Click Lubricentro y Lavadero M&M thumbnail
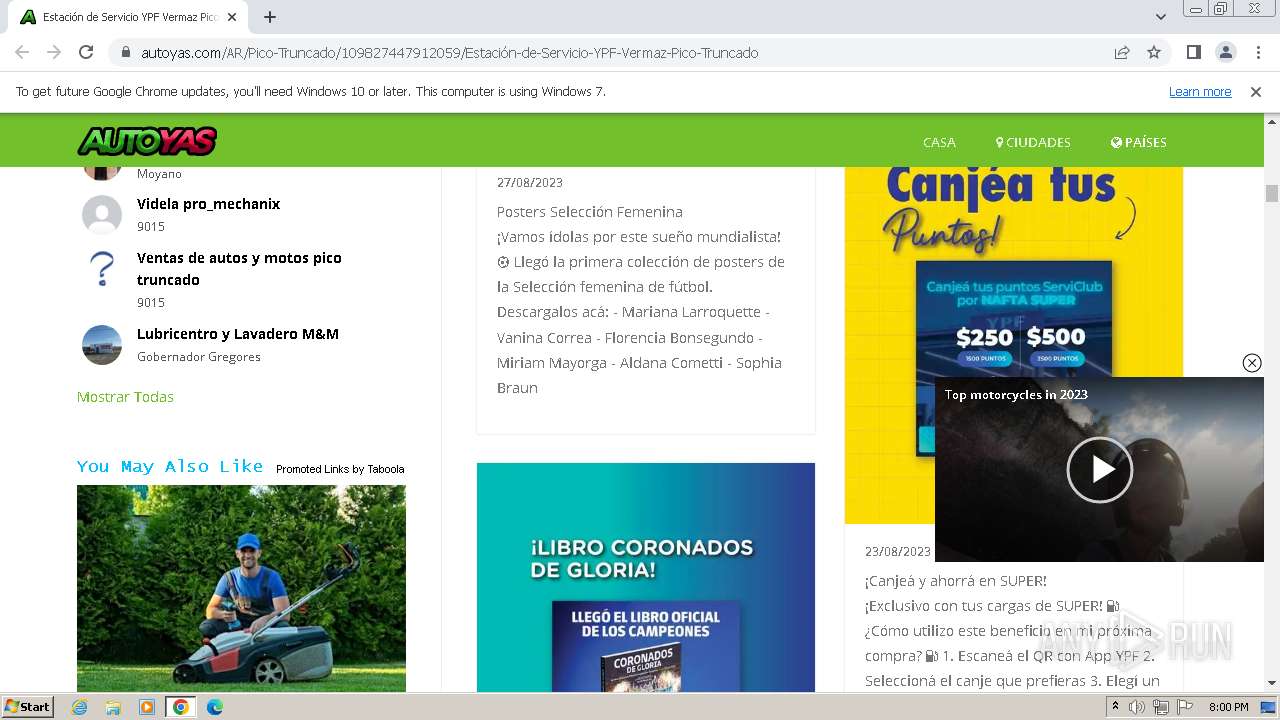 102,345
